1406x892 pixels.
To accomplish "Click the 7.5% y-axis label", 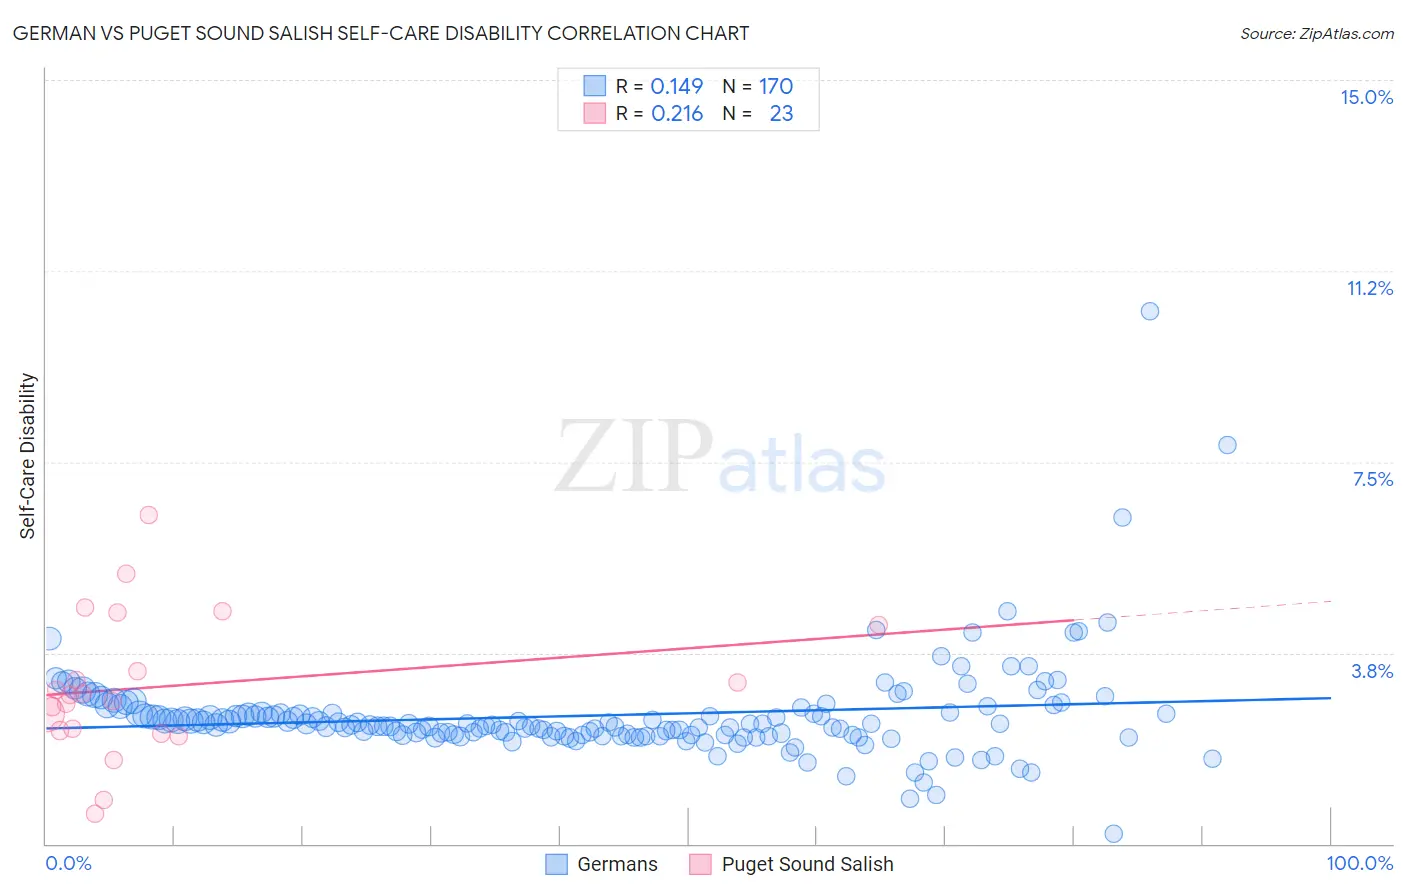I will (1372, 479).
